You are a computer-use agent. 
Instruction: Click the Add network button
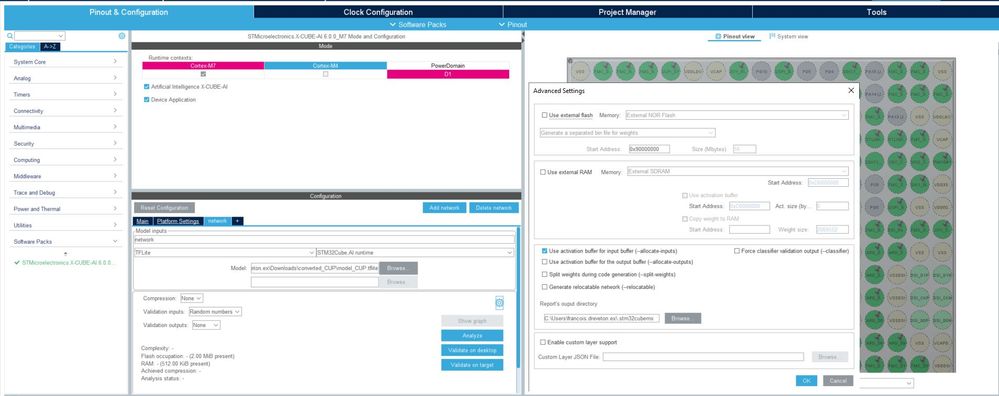444,208
